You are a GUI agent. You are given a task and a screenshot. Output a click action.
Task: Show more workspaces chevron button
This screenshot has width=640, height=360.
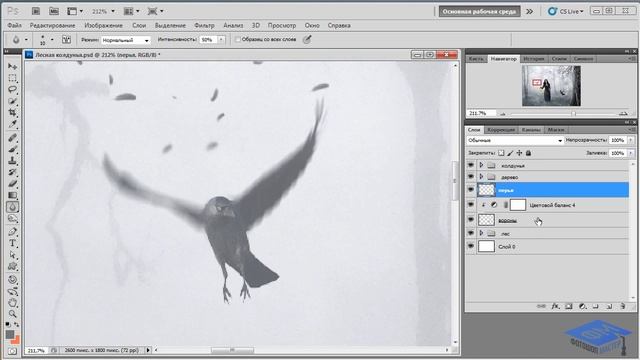[x=529, y=11]
